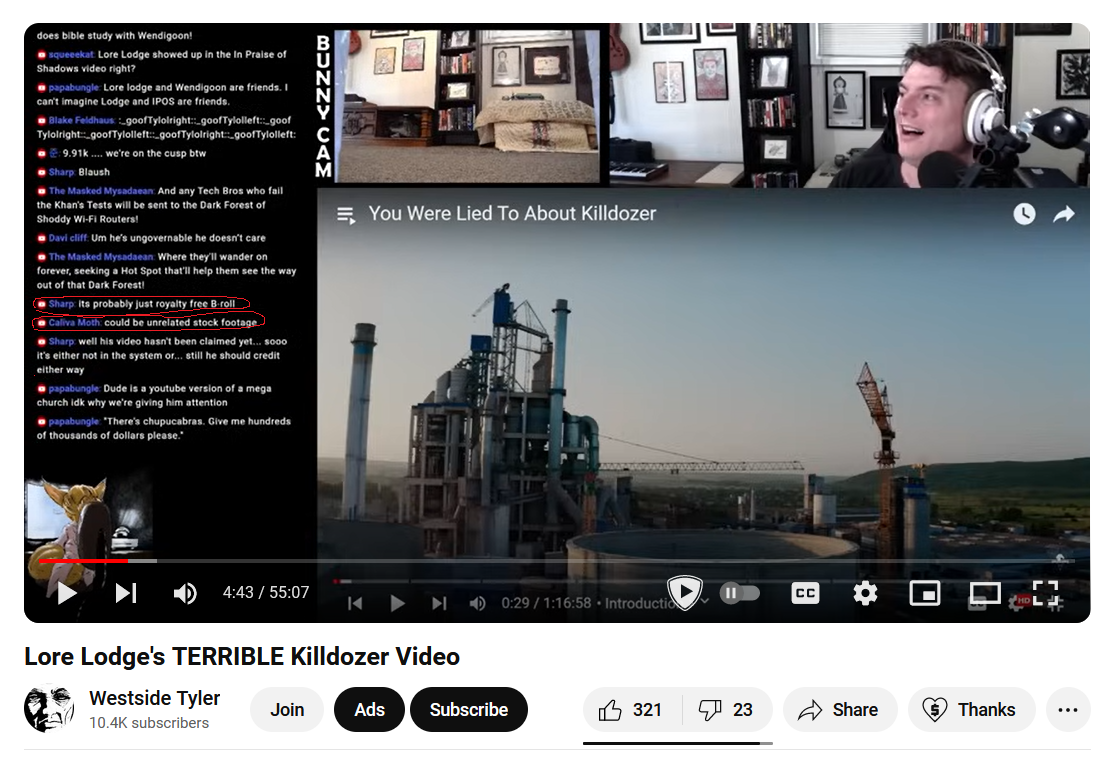Click the shield play icon in the player
The image size is (1117, 763).
(685, 592)
